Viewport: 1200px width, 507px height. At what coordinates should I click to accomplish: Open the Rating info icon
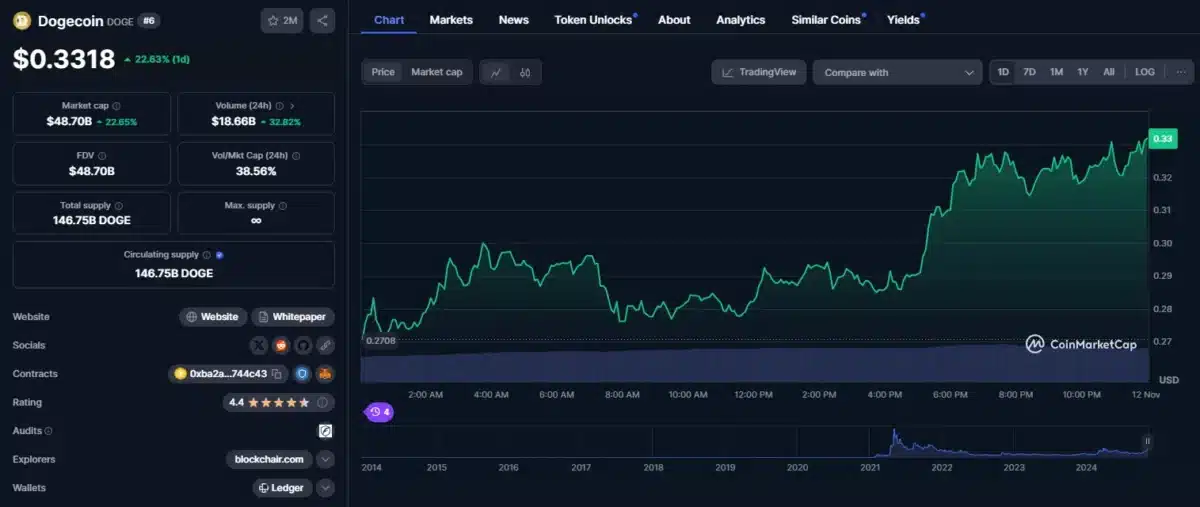pyautogui.click(x=322, y=402)
